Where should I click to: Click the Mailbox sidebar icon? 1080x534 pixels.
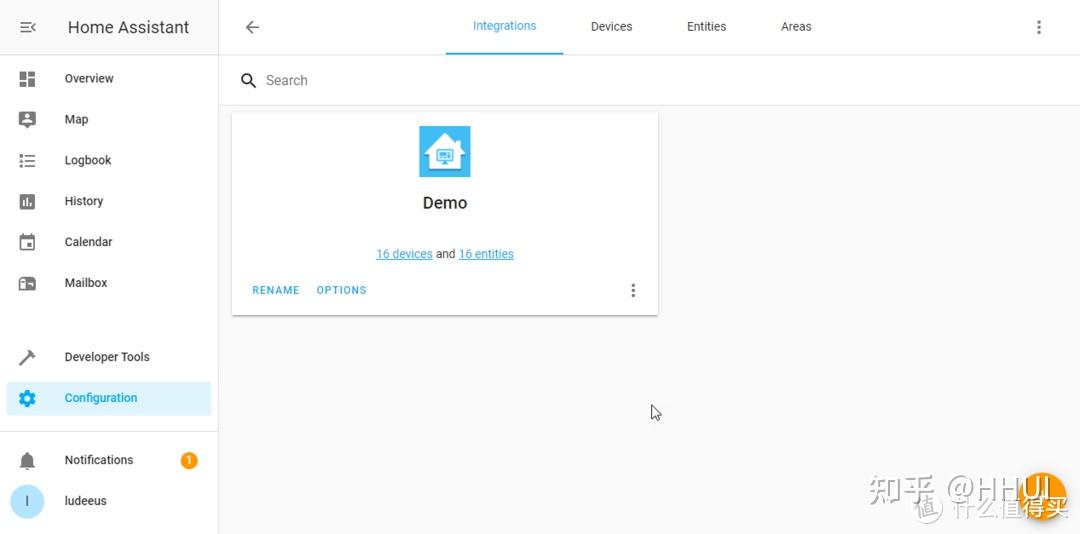[27, 283]
